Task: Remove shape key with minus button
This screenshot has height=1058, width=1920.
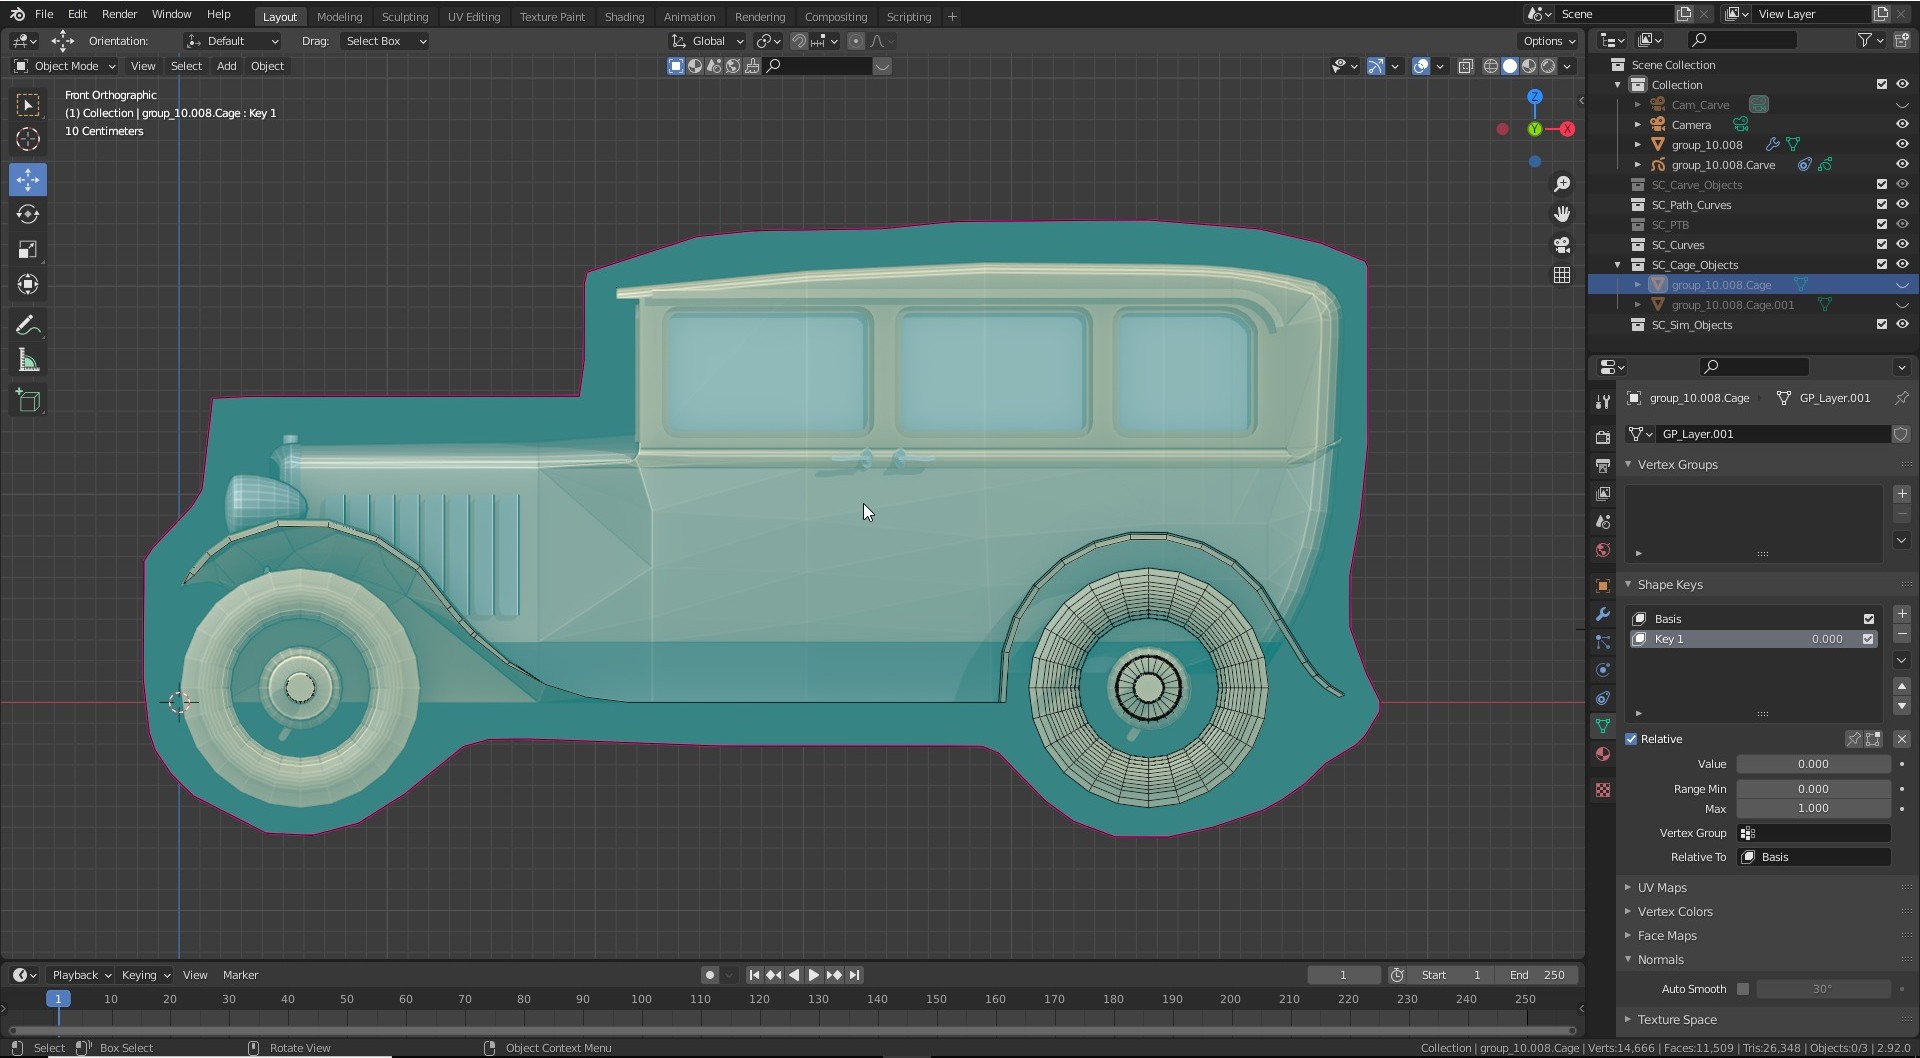Action: 1902,634
